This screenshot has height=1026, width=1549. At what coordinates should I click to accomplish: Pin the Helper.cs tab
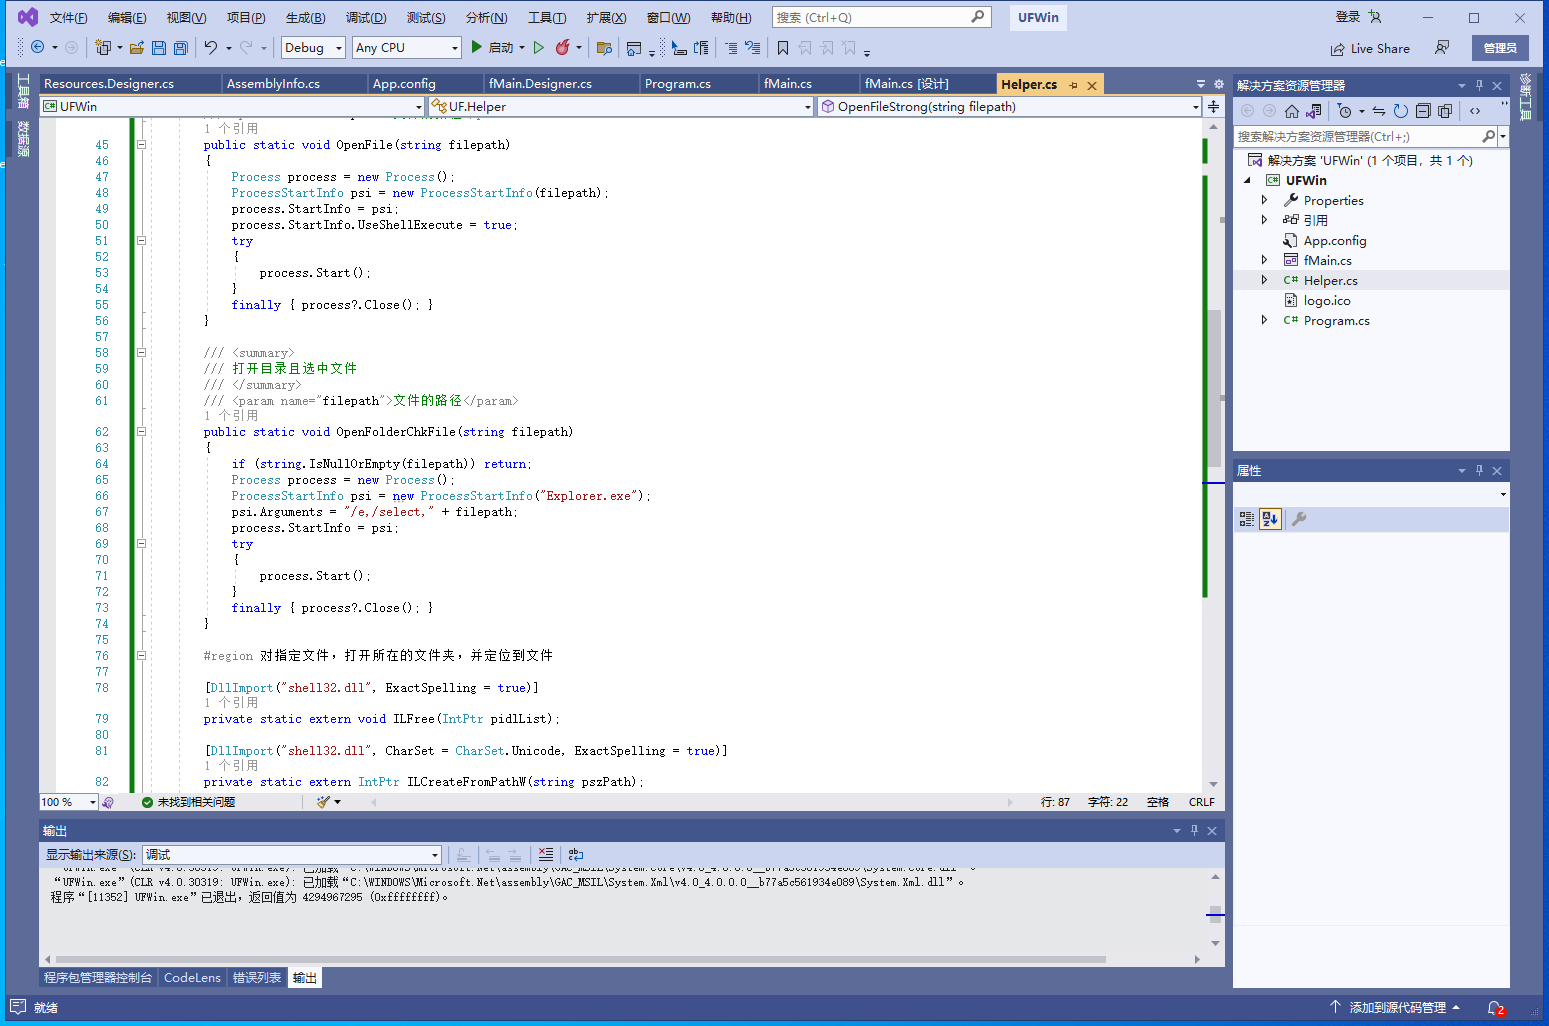tap(1074, 85)
